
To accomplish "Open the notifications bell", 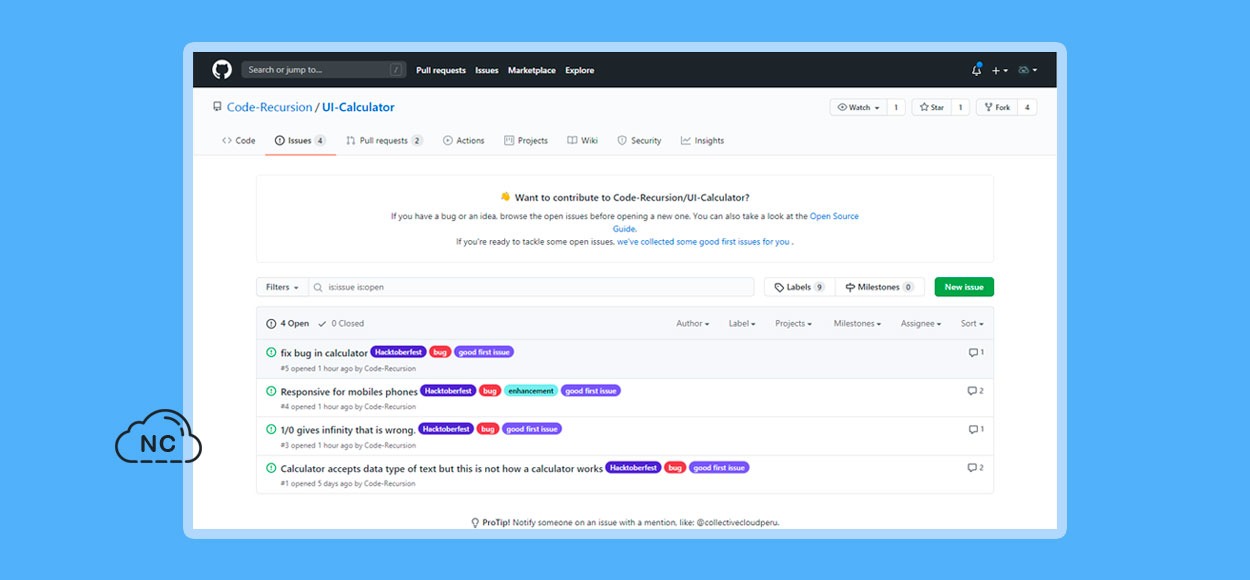I will [976, 70].
